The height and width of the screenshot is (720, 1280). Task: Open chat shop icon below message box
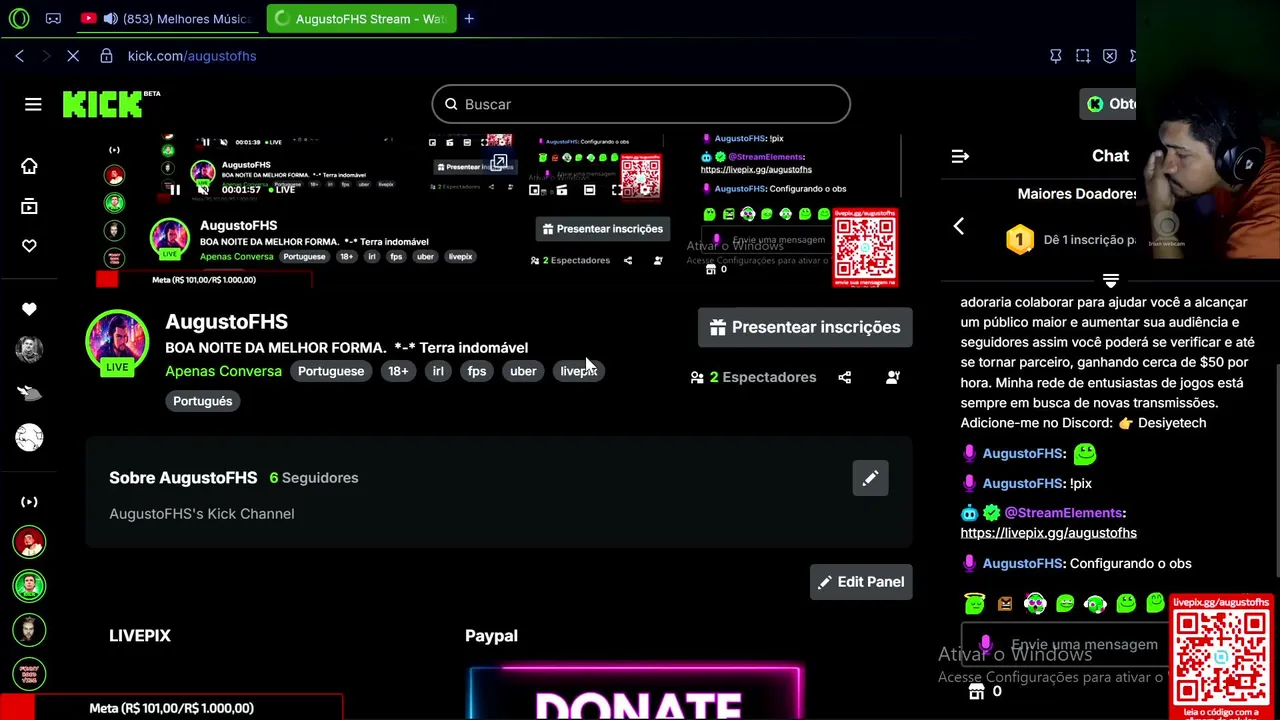pyautogui.click(x=977, y=691)
